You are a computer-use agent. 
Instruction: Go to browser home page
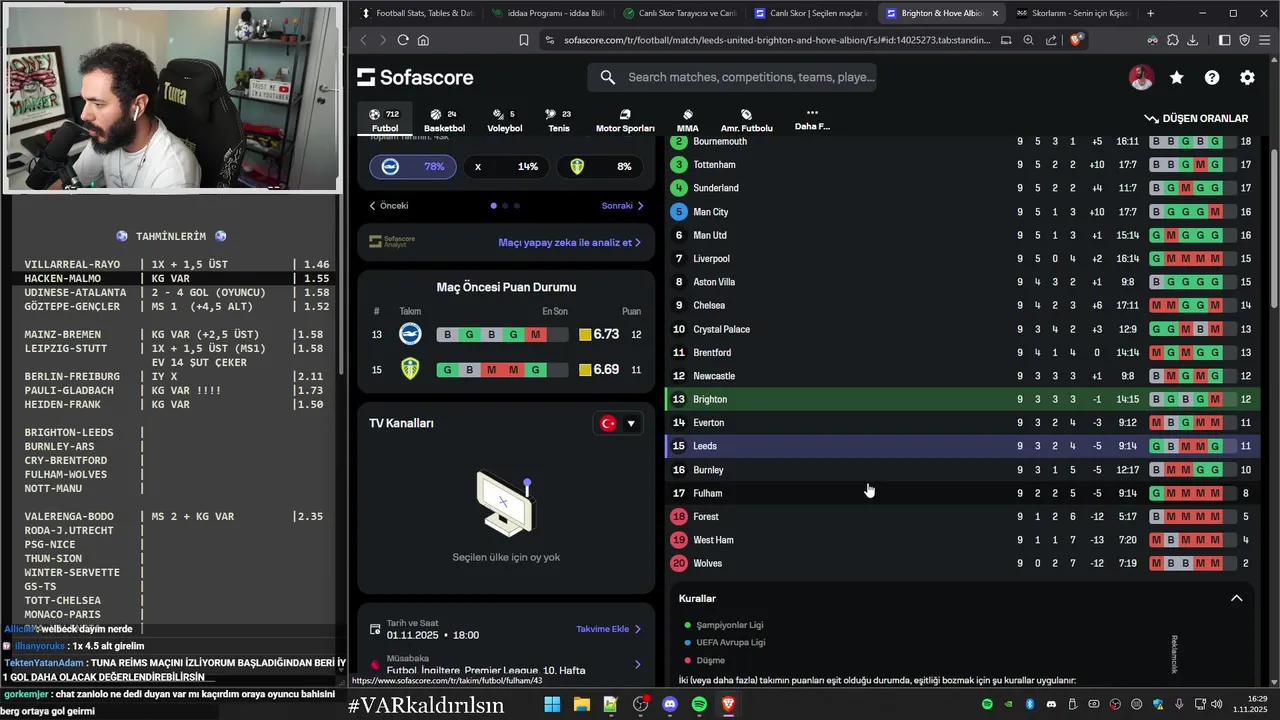click(x=423, y=40)
